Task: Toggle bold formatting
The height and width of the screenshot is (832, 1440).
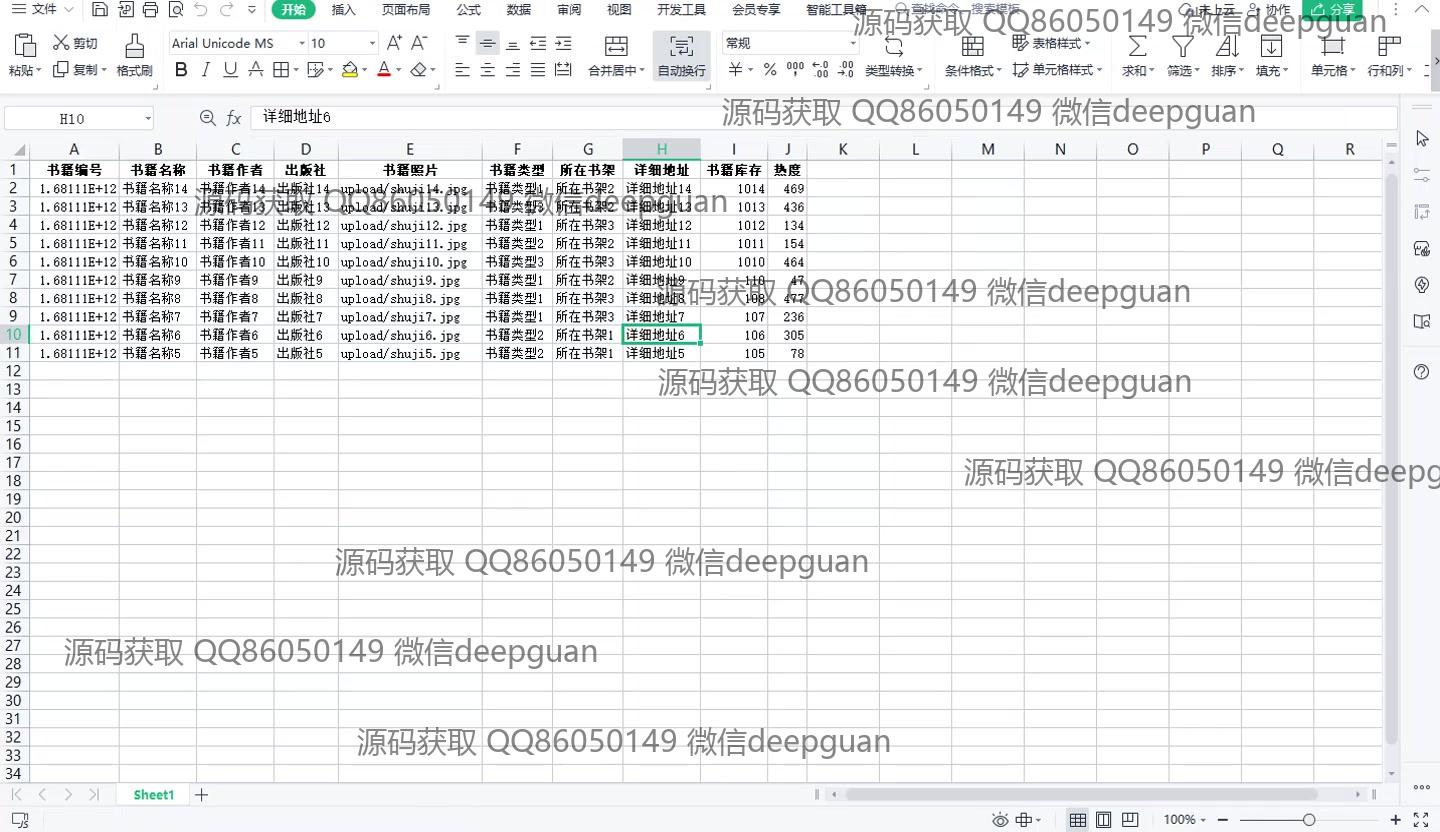Action: (181, 70)
